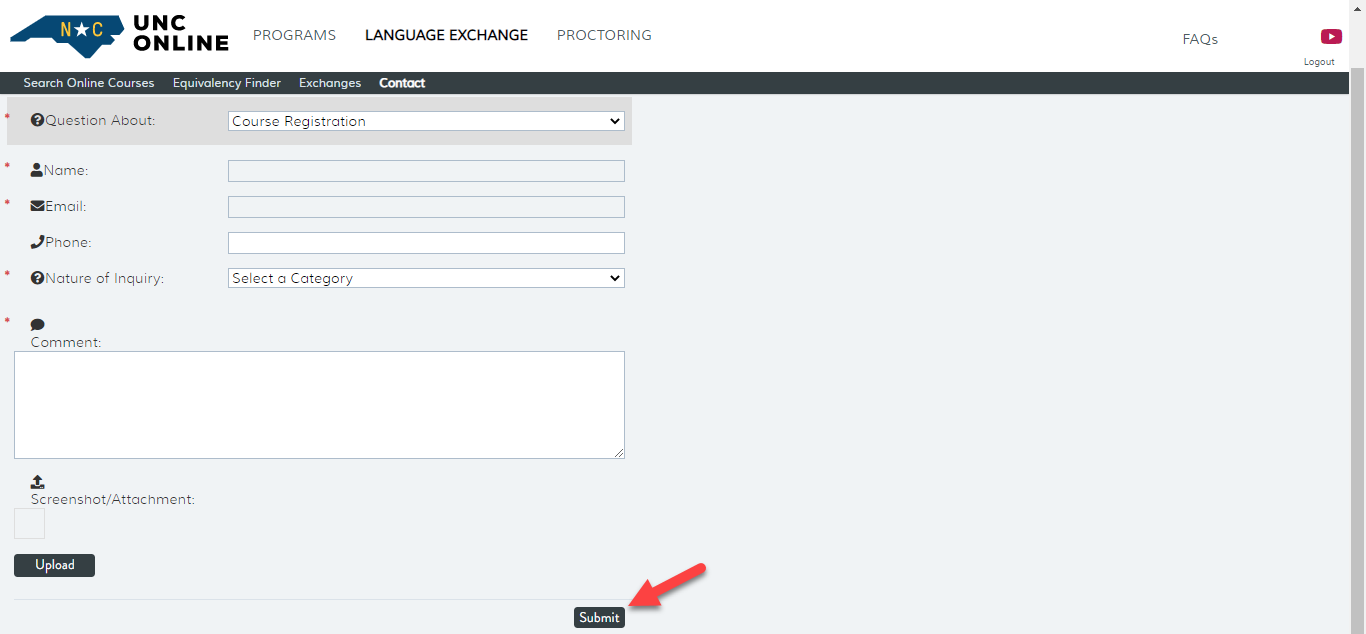Click the Logout link
This screenshot has height=634, width=1366.
click(1319, 62)
